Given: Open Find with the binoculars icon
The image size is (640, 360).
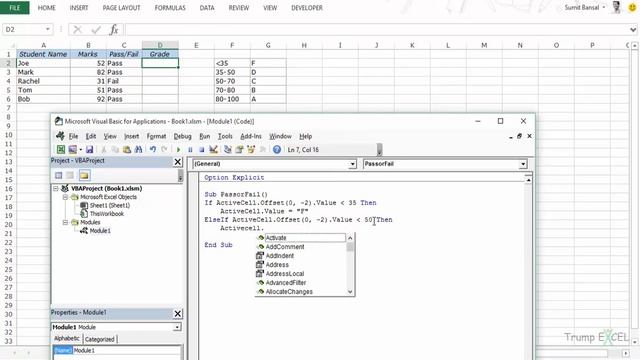Looking at the screenshot, I should click(x=138, y=150).
